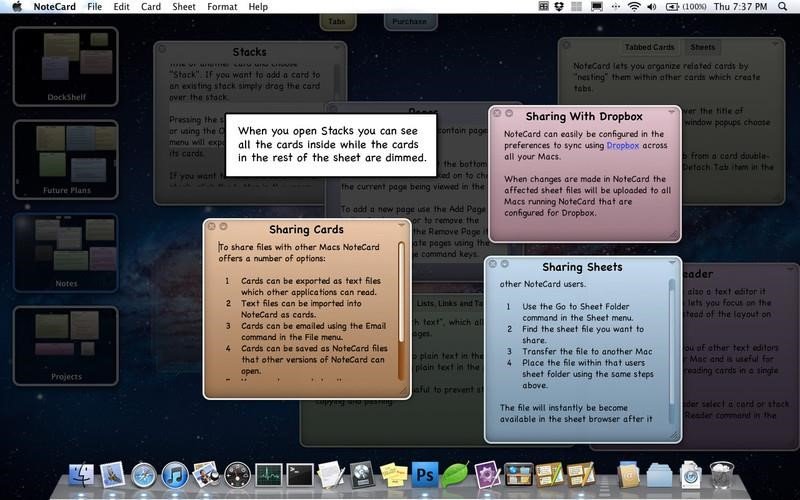Open the Sharing With Dropbox card menu triangle

pos(672,112)
